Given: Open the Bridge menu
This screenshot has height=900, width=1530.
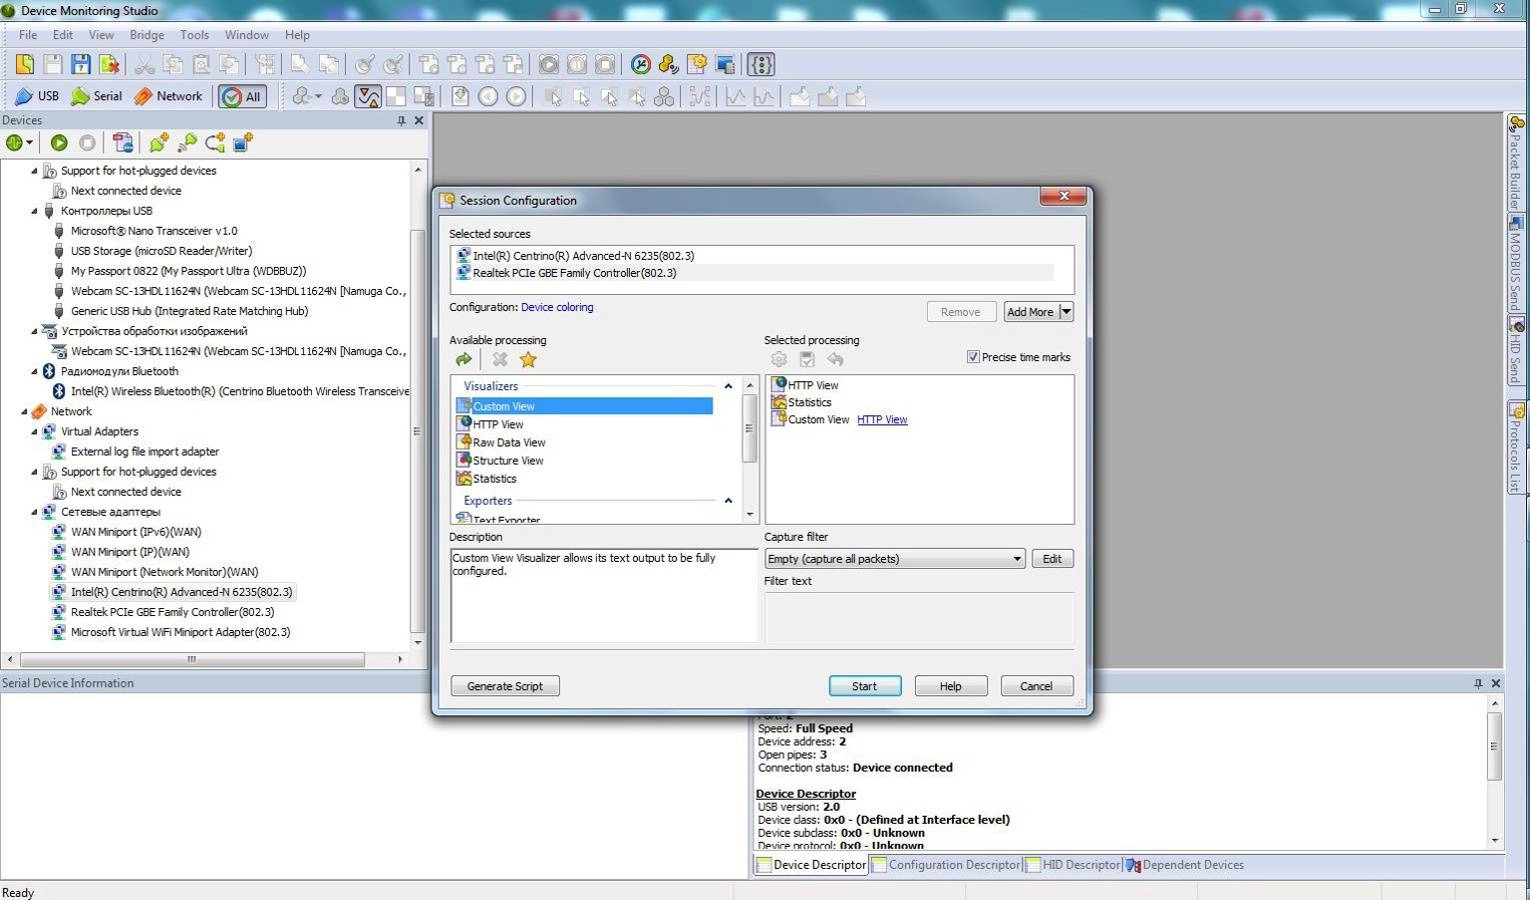Looking at the screenshot, I should pos(147,35).
